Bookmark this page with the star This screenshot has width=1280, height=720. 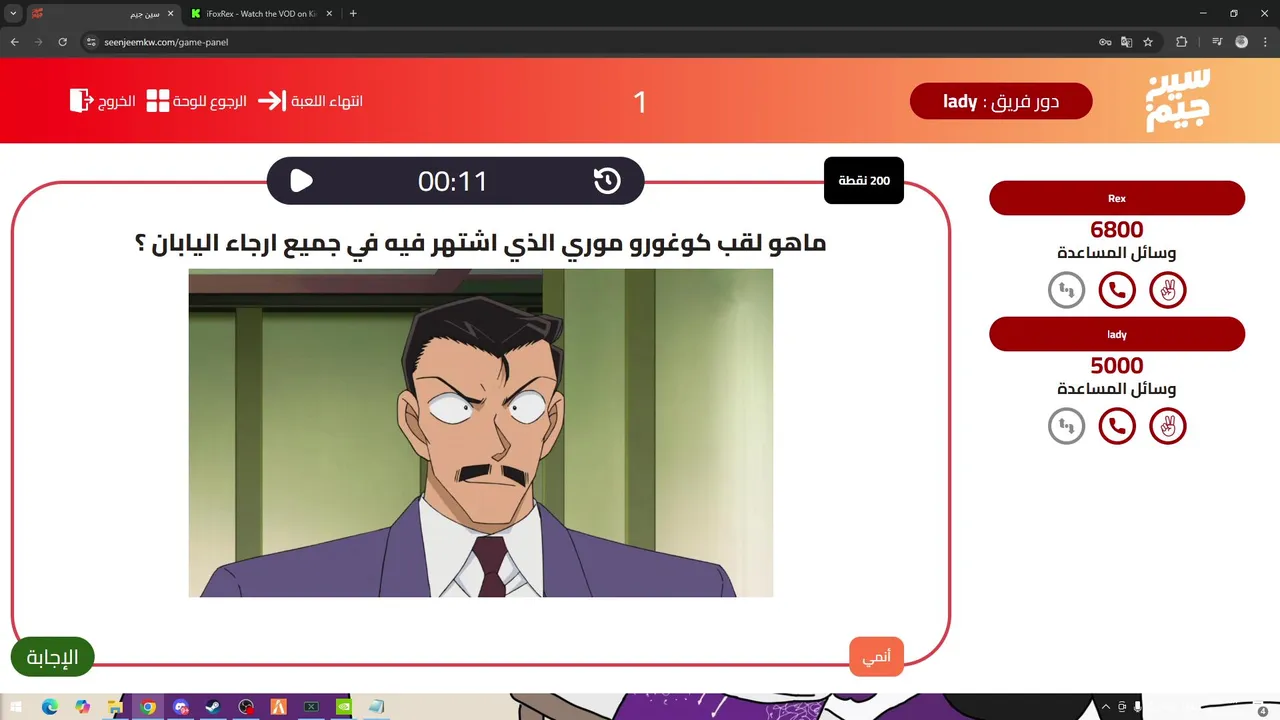(x=1148, y=42)
